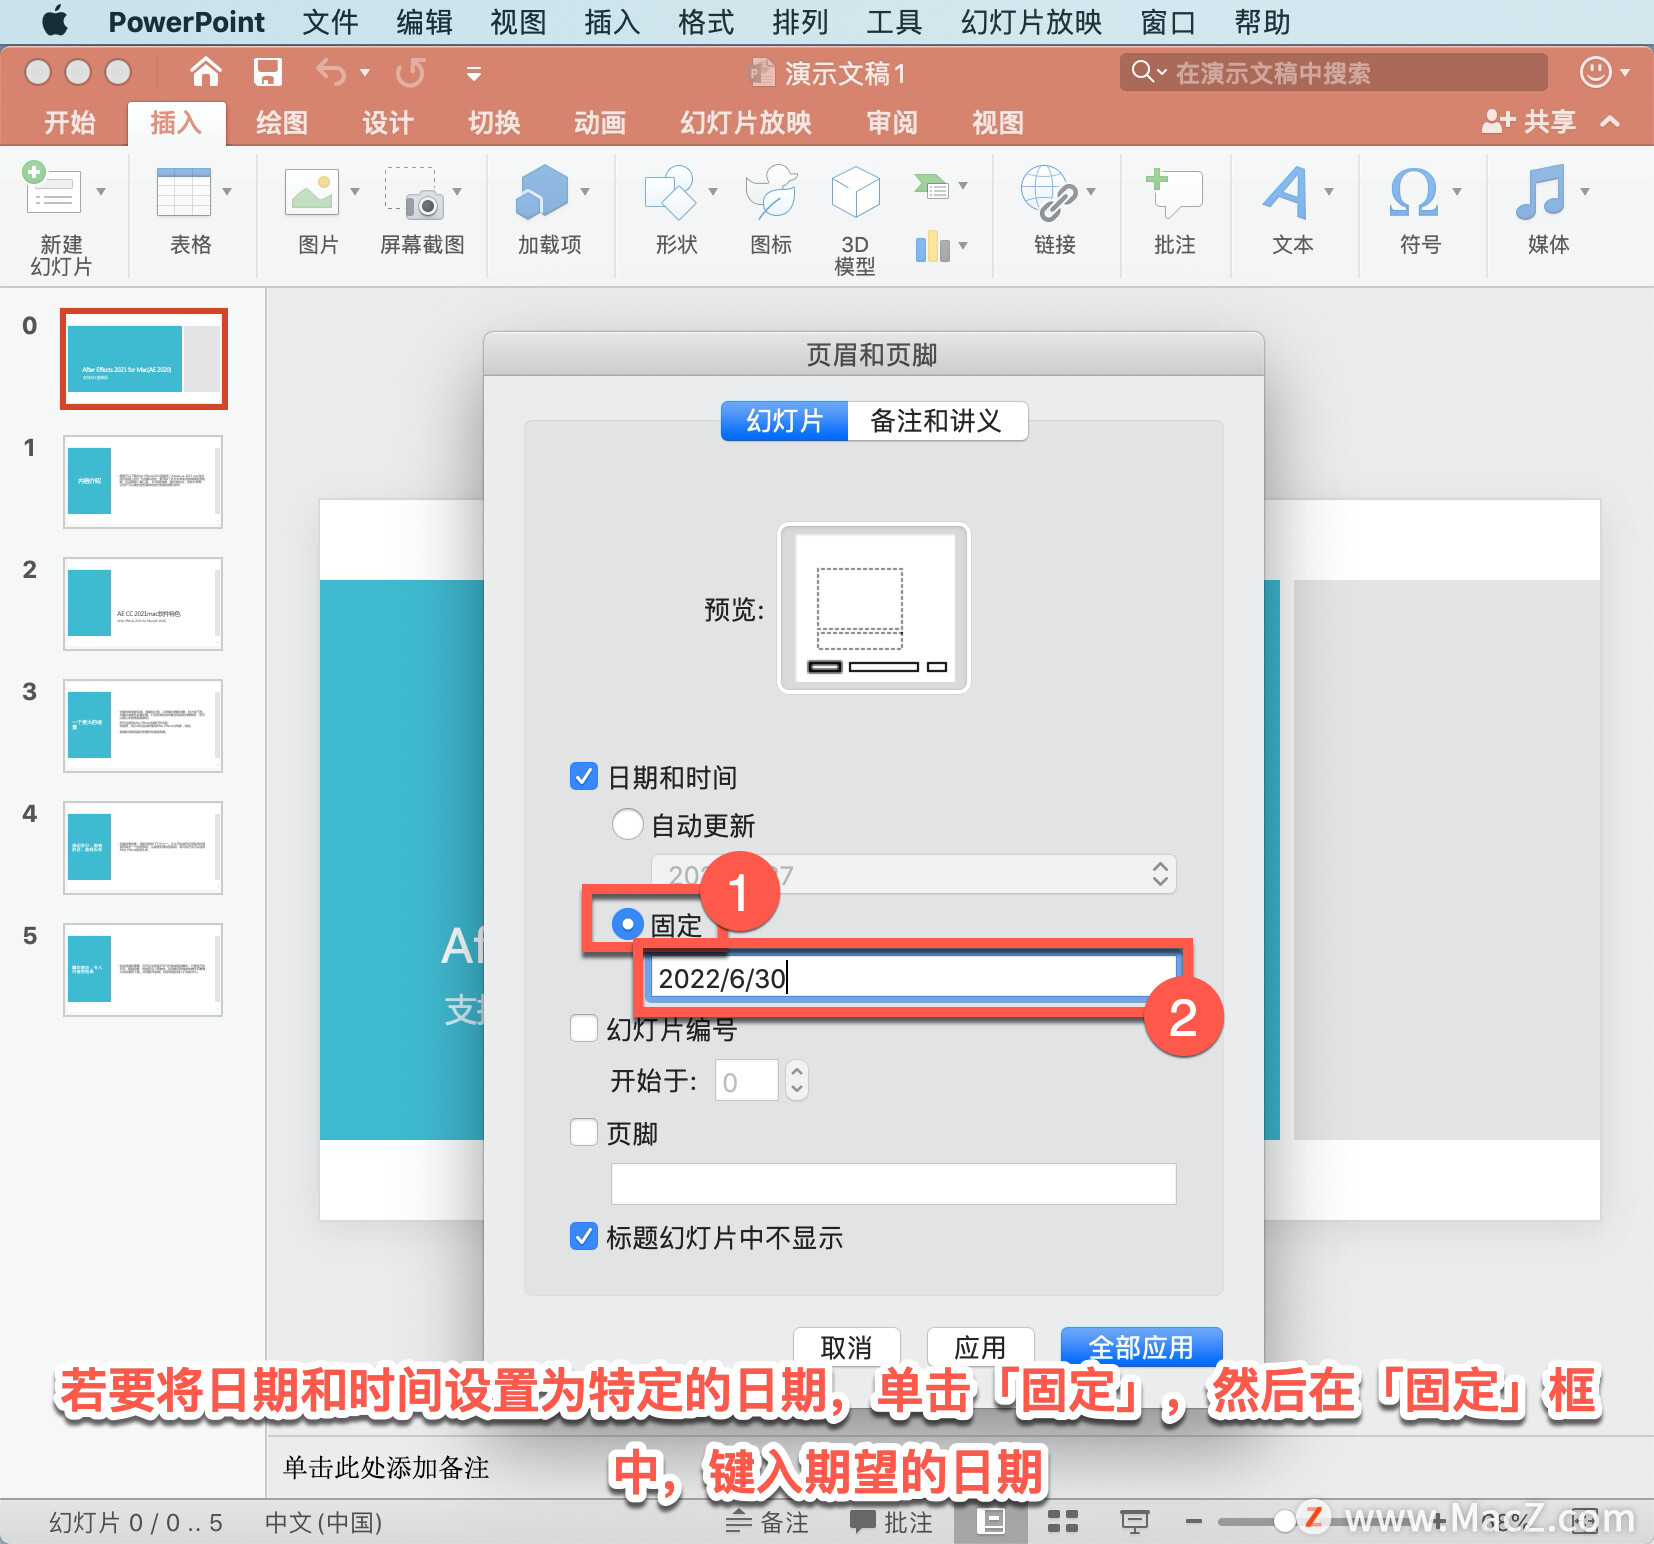The height and width of the screenshot is (1544, 1654).
Task: Open the 开始 ribbon tab
Action: (70, 122)
